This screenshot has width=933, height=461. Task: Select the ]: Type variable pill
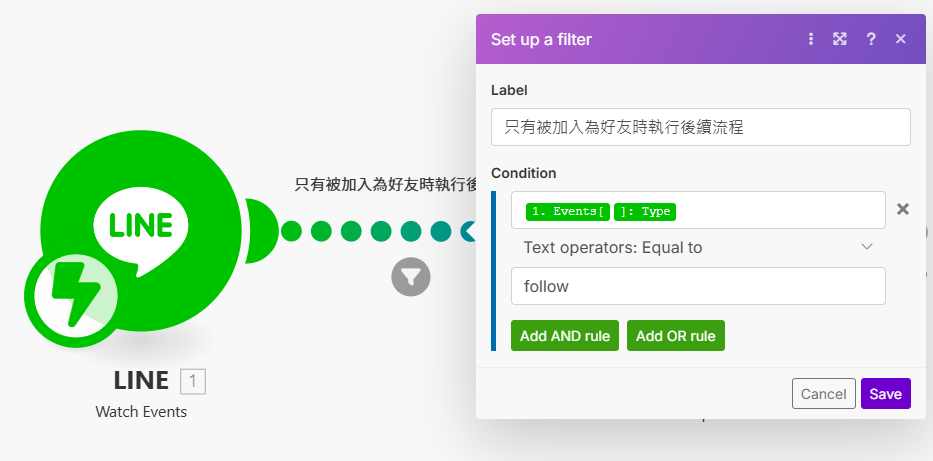(645, 212)
